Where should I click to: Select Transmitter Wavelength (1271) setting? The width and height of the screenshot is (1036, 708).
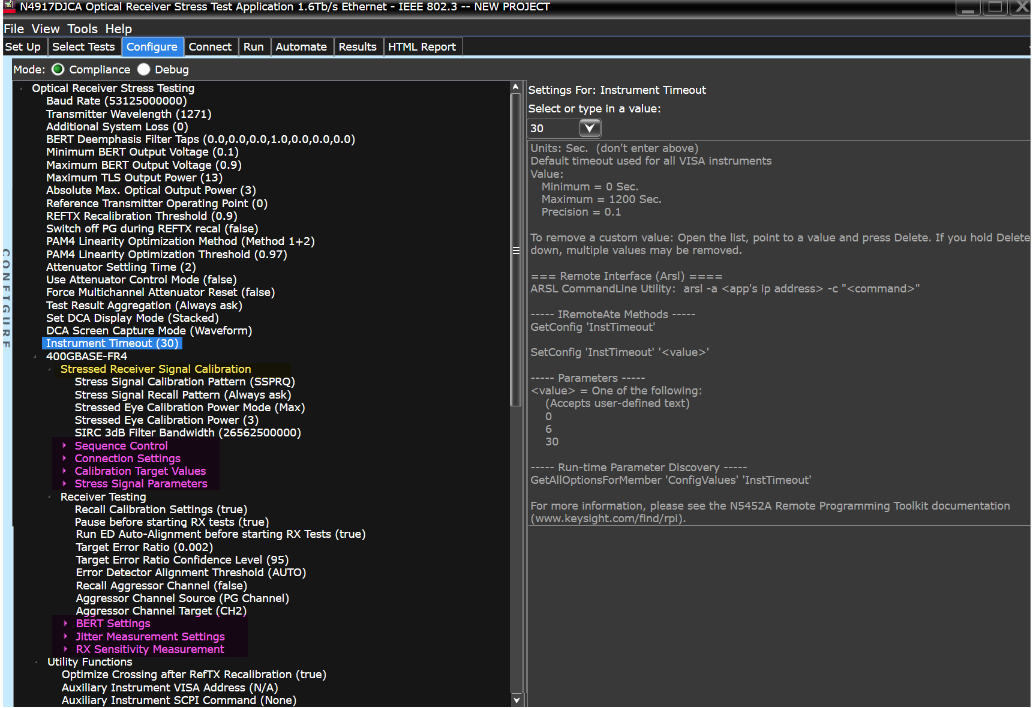pyautogui.click(x=129, y=114)
